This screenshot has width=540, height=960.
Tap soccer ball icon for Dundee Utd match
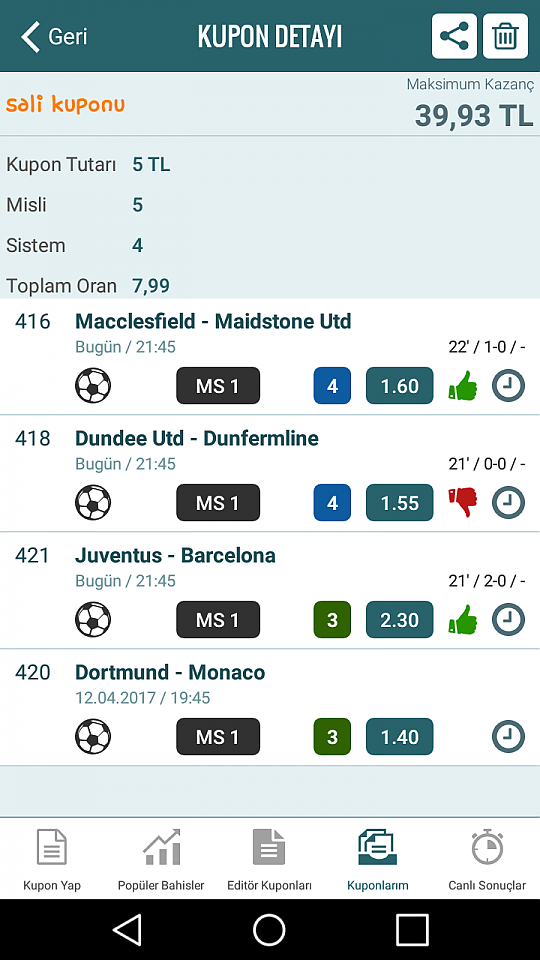click(x=93, y=503)
